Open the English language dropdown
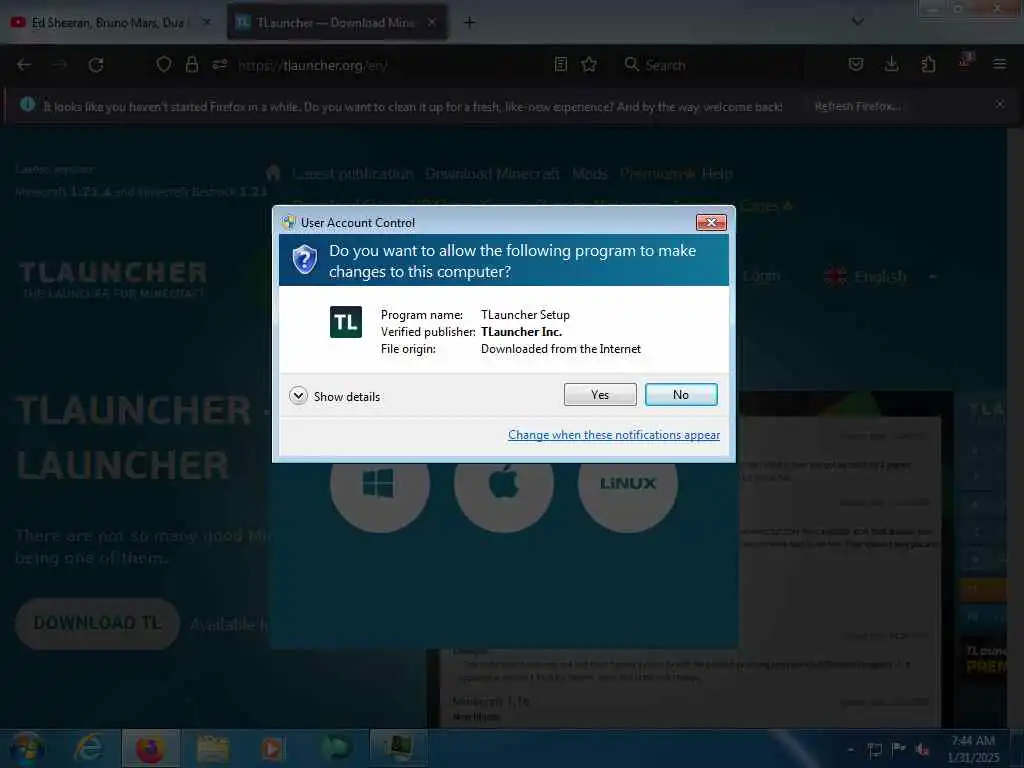The width and height of the screenshot is (1024, 768). tap(880, 277)
